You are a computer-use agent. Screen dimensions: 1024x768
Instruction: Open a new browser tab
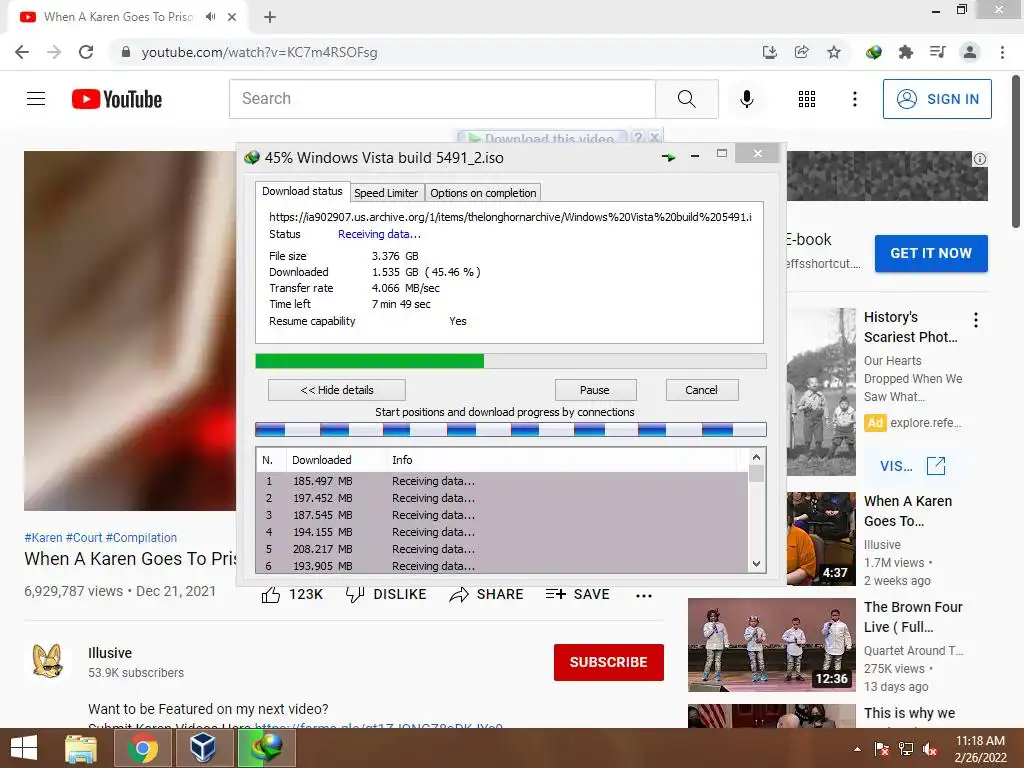click(270, 17)
